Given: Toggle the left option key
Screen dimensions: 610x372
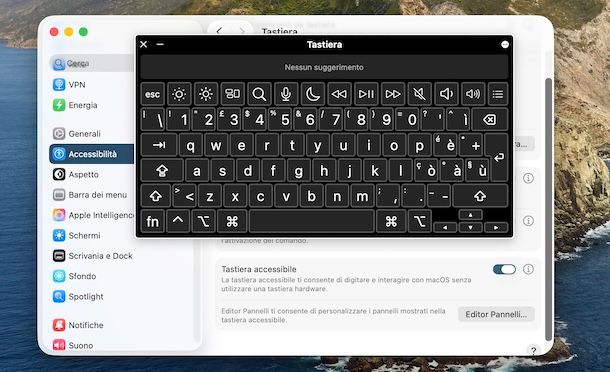Looking at the screenshot, I should click(203, 221).
